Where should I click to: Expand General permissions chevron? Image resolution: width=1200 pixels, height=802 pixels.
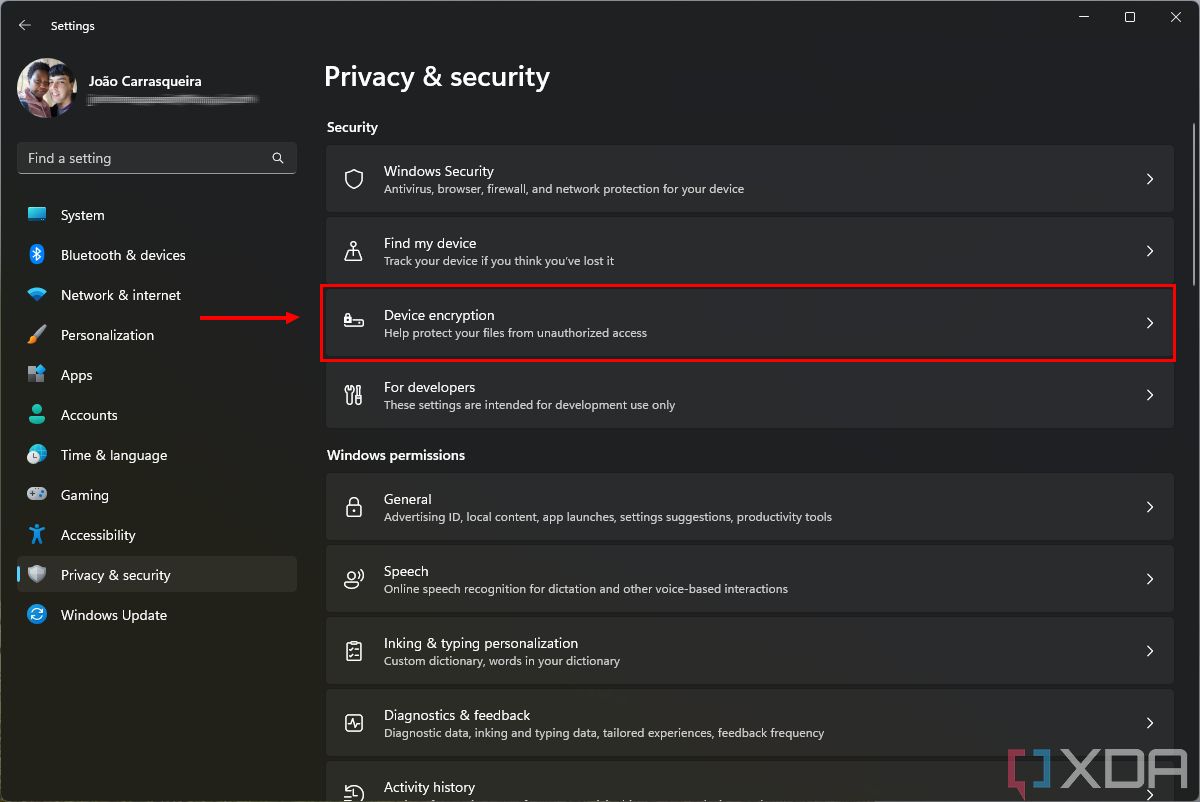(x=1150, y=507)
